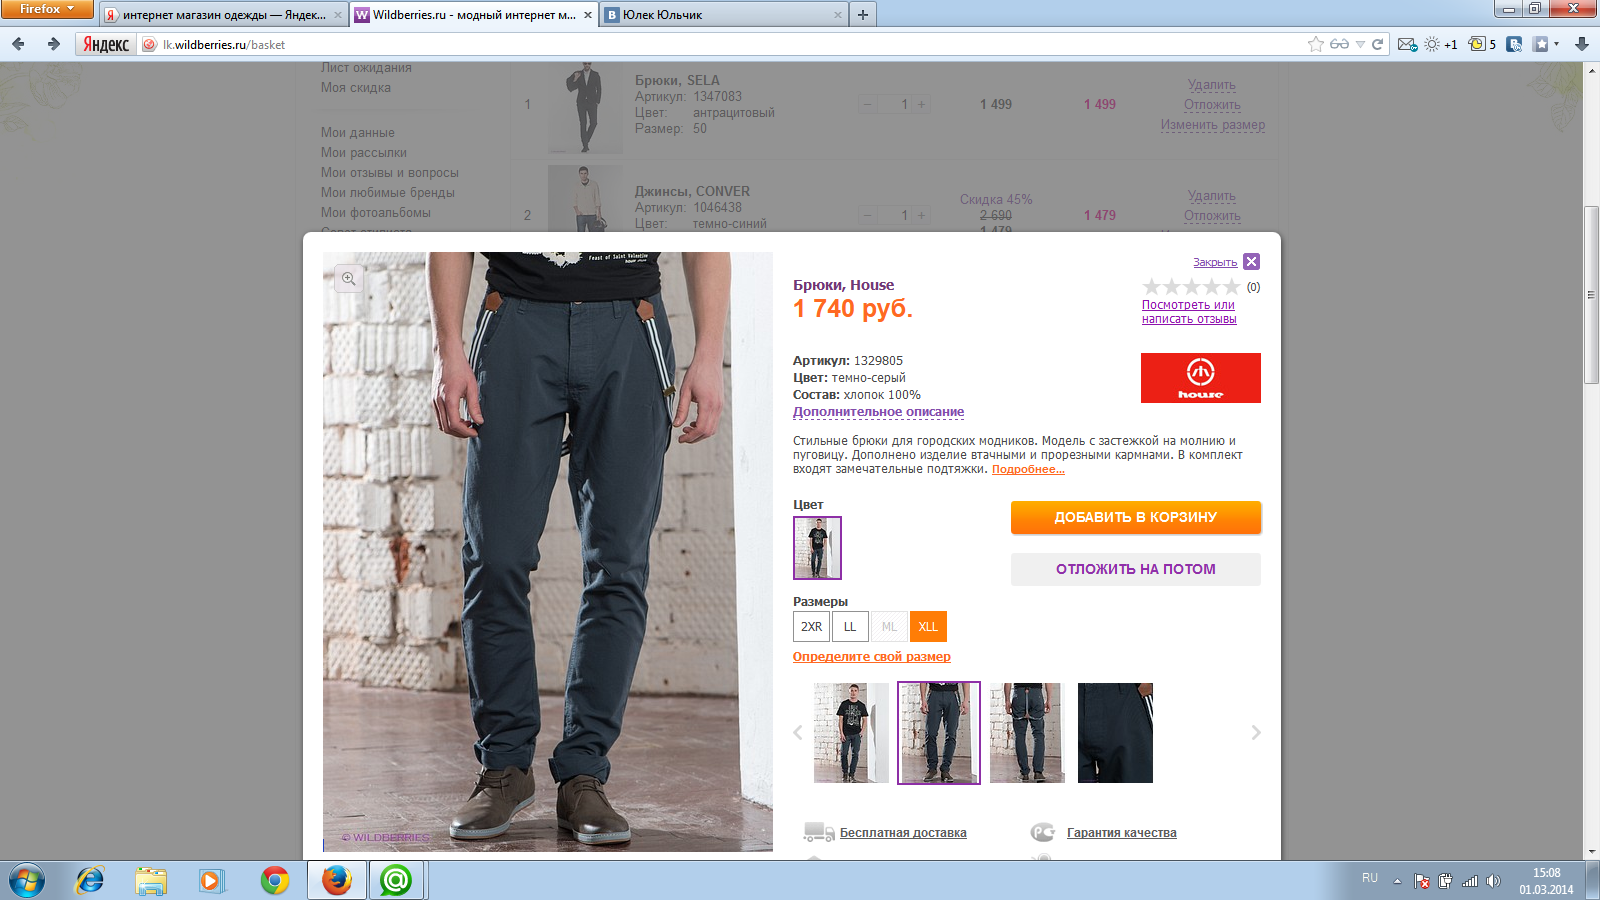Select the fourth thumbnail close-up view

[x=1115, y=733]
